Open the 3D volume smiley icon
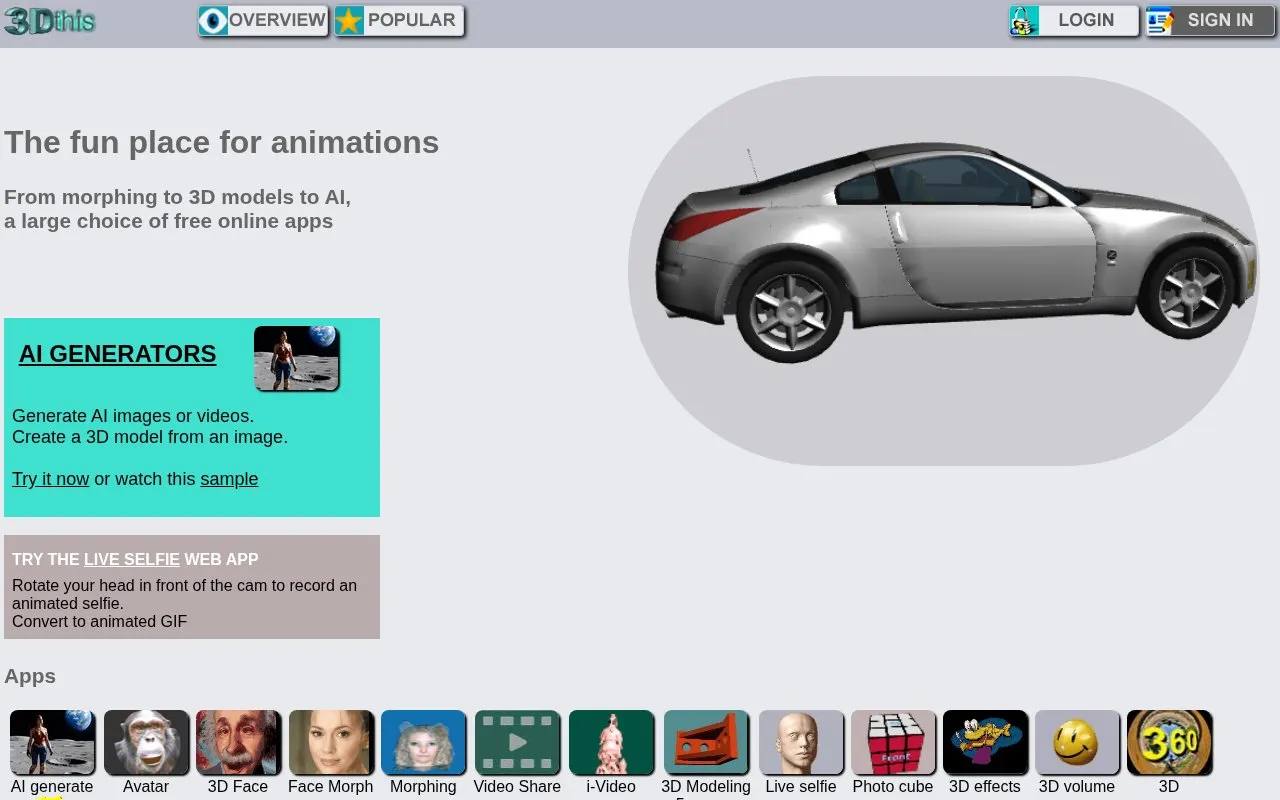The image size is (1280, 800). point(1077,742)
